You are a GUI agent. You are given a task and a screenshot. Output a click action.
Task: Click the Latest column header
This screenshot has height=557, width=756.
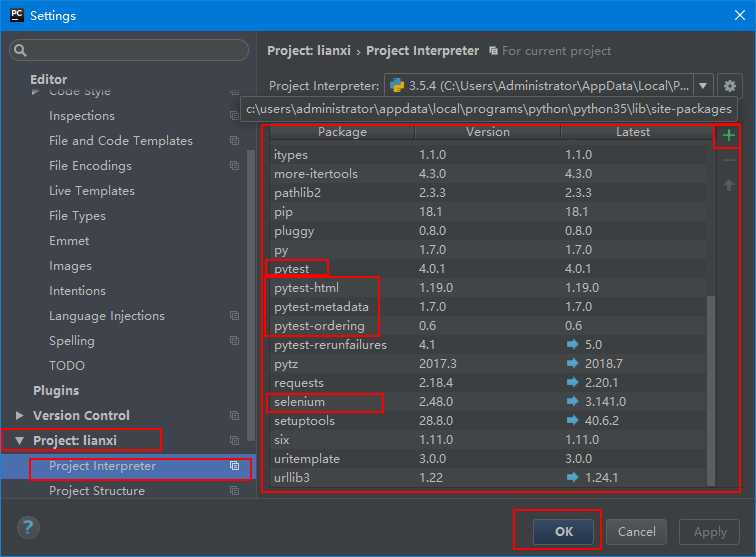coord(633,132)
